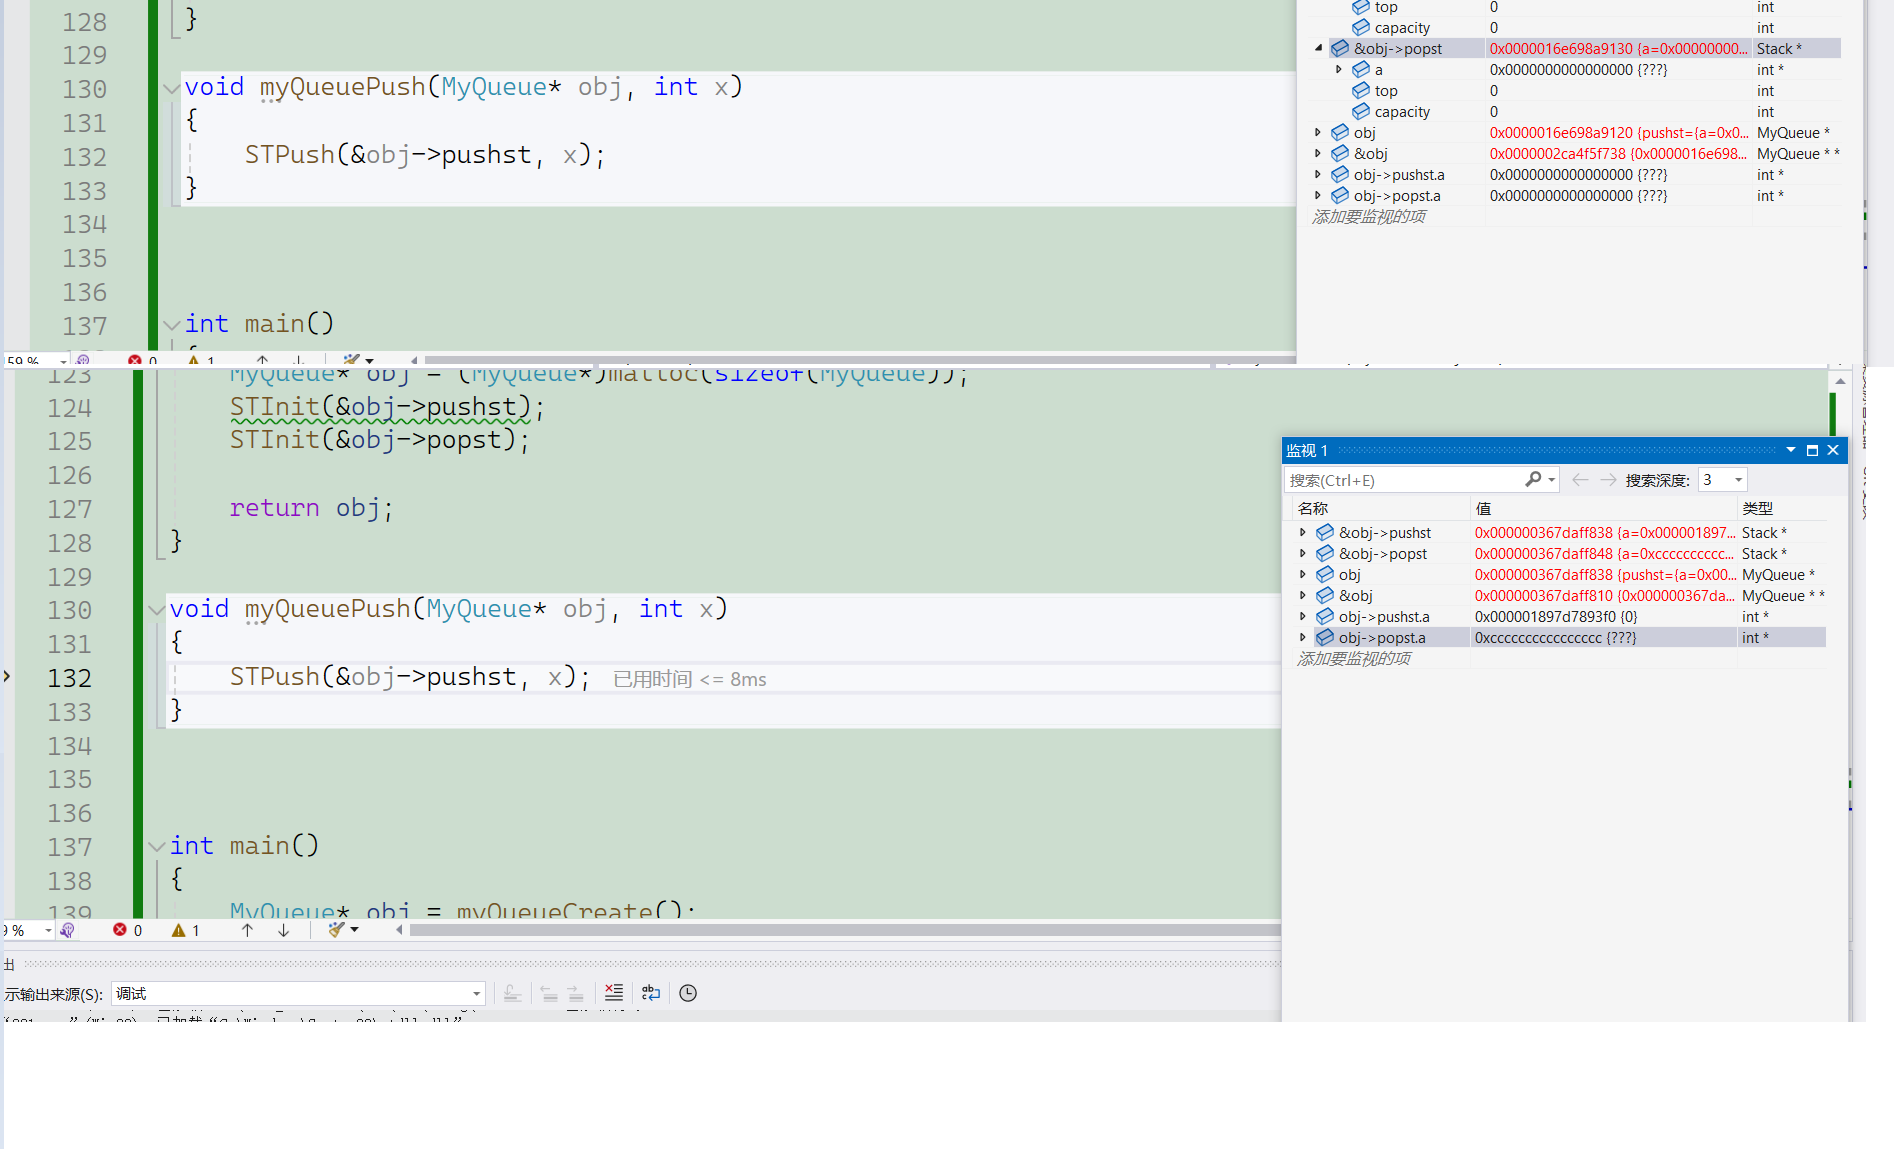Click the up arrow of vertical editor scrollbar
The width and height of the screenshot is (1894, 1149).
(x=1840, y=381)
